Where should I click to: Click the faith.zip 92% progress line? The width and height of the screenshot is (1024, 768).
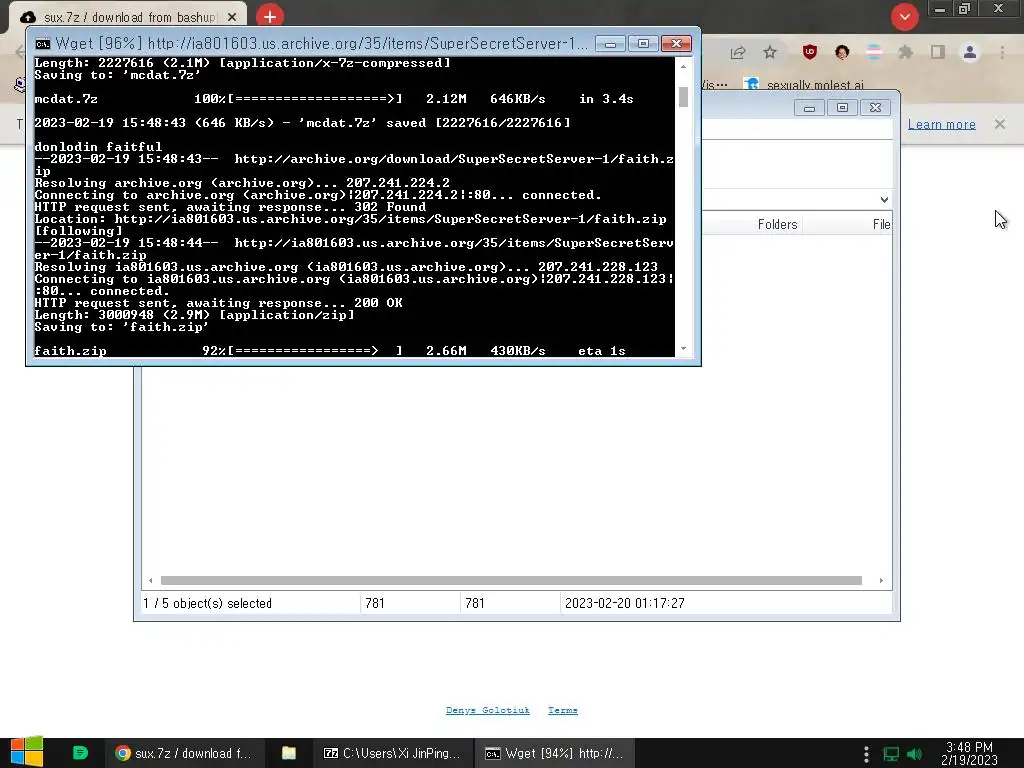pyautogui.click(x=330, y=351)
